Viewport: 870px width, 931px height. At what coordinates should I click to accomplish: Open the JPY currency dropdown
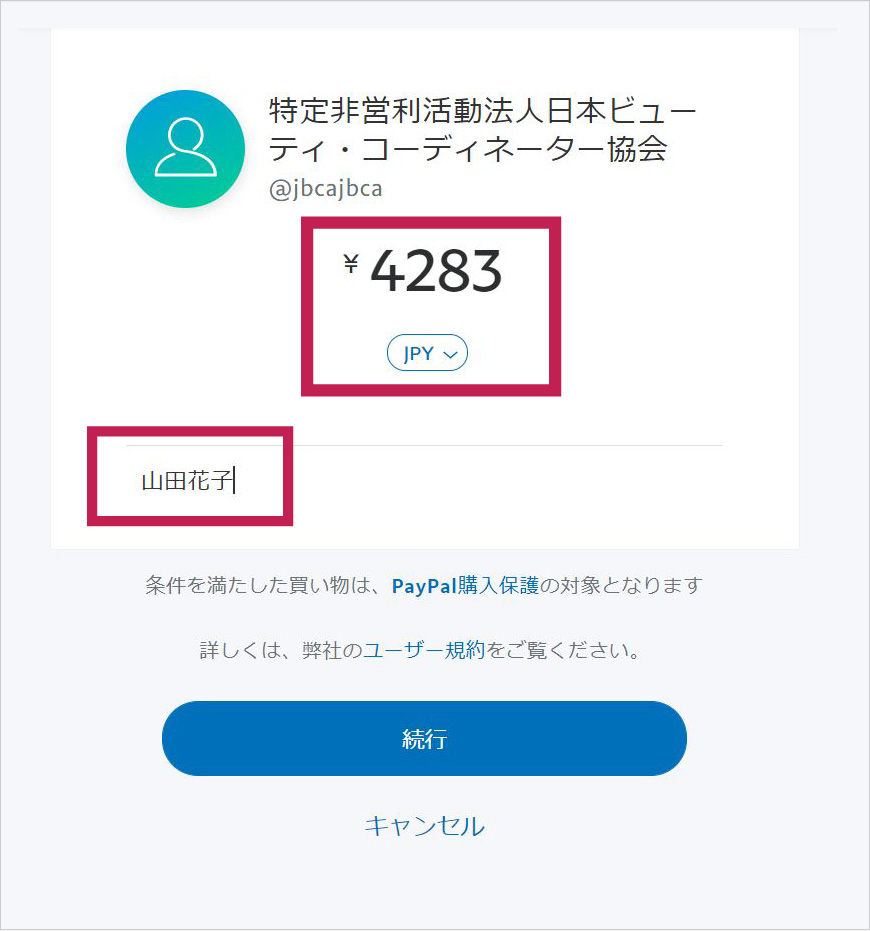point(427,353)
